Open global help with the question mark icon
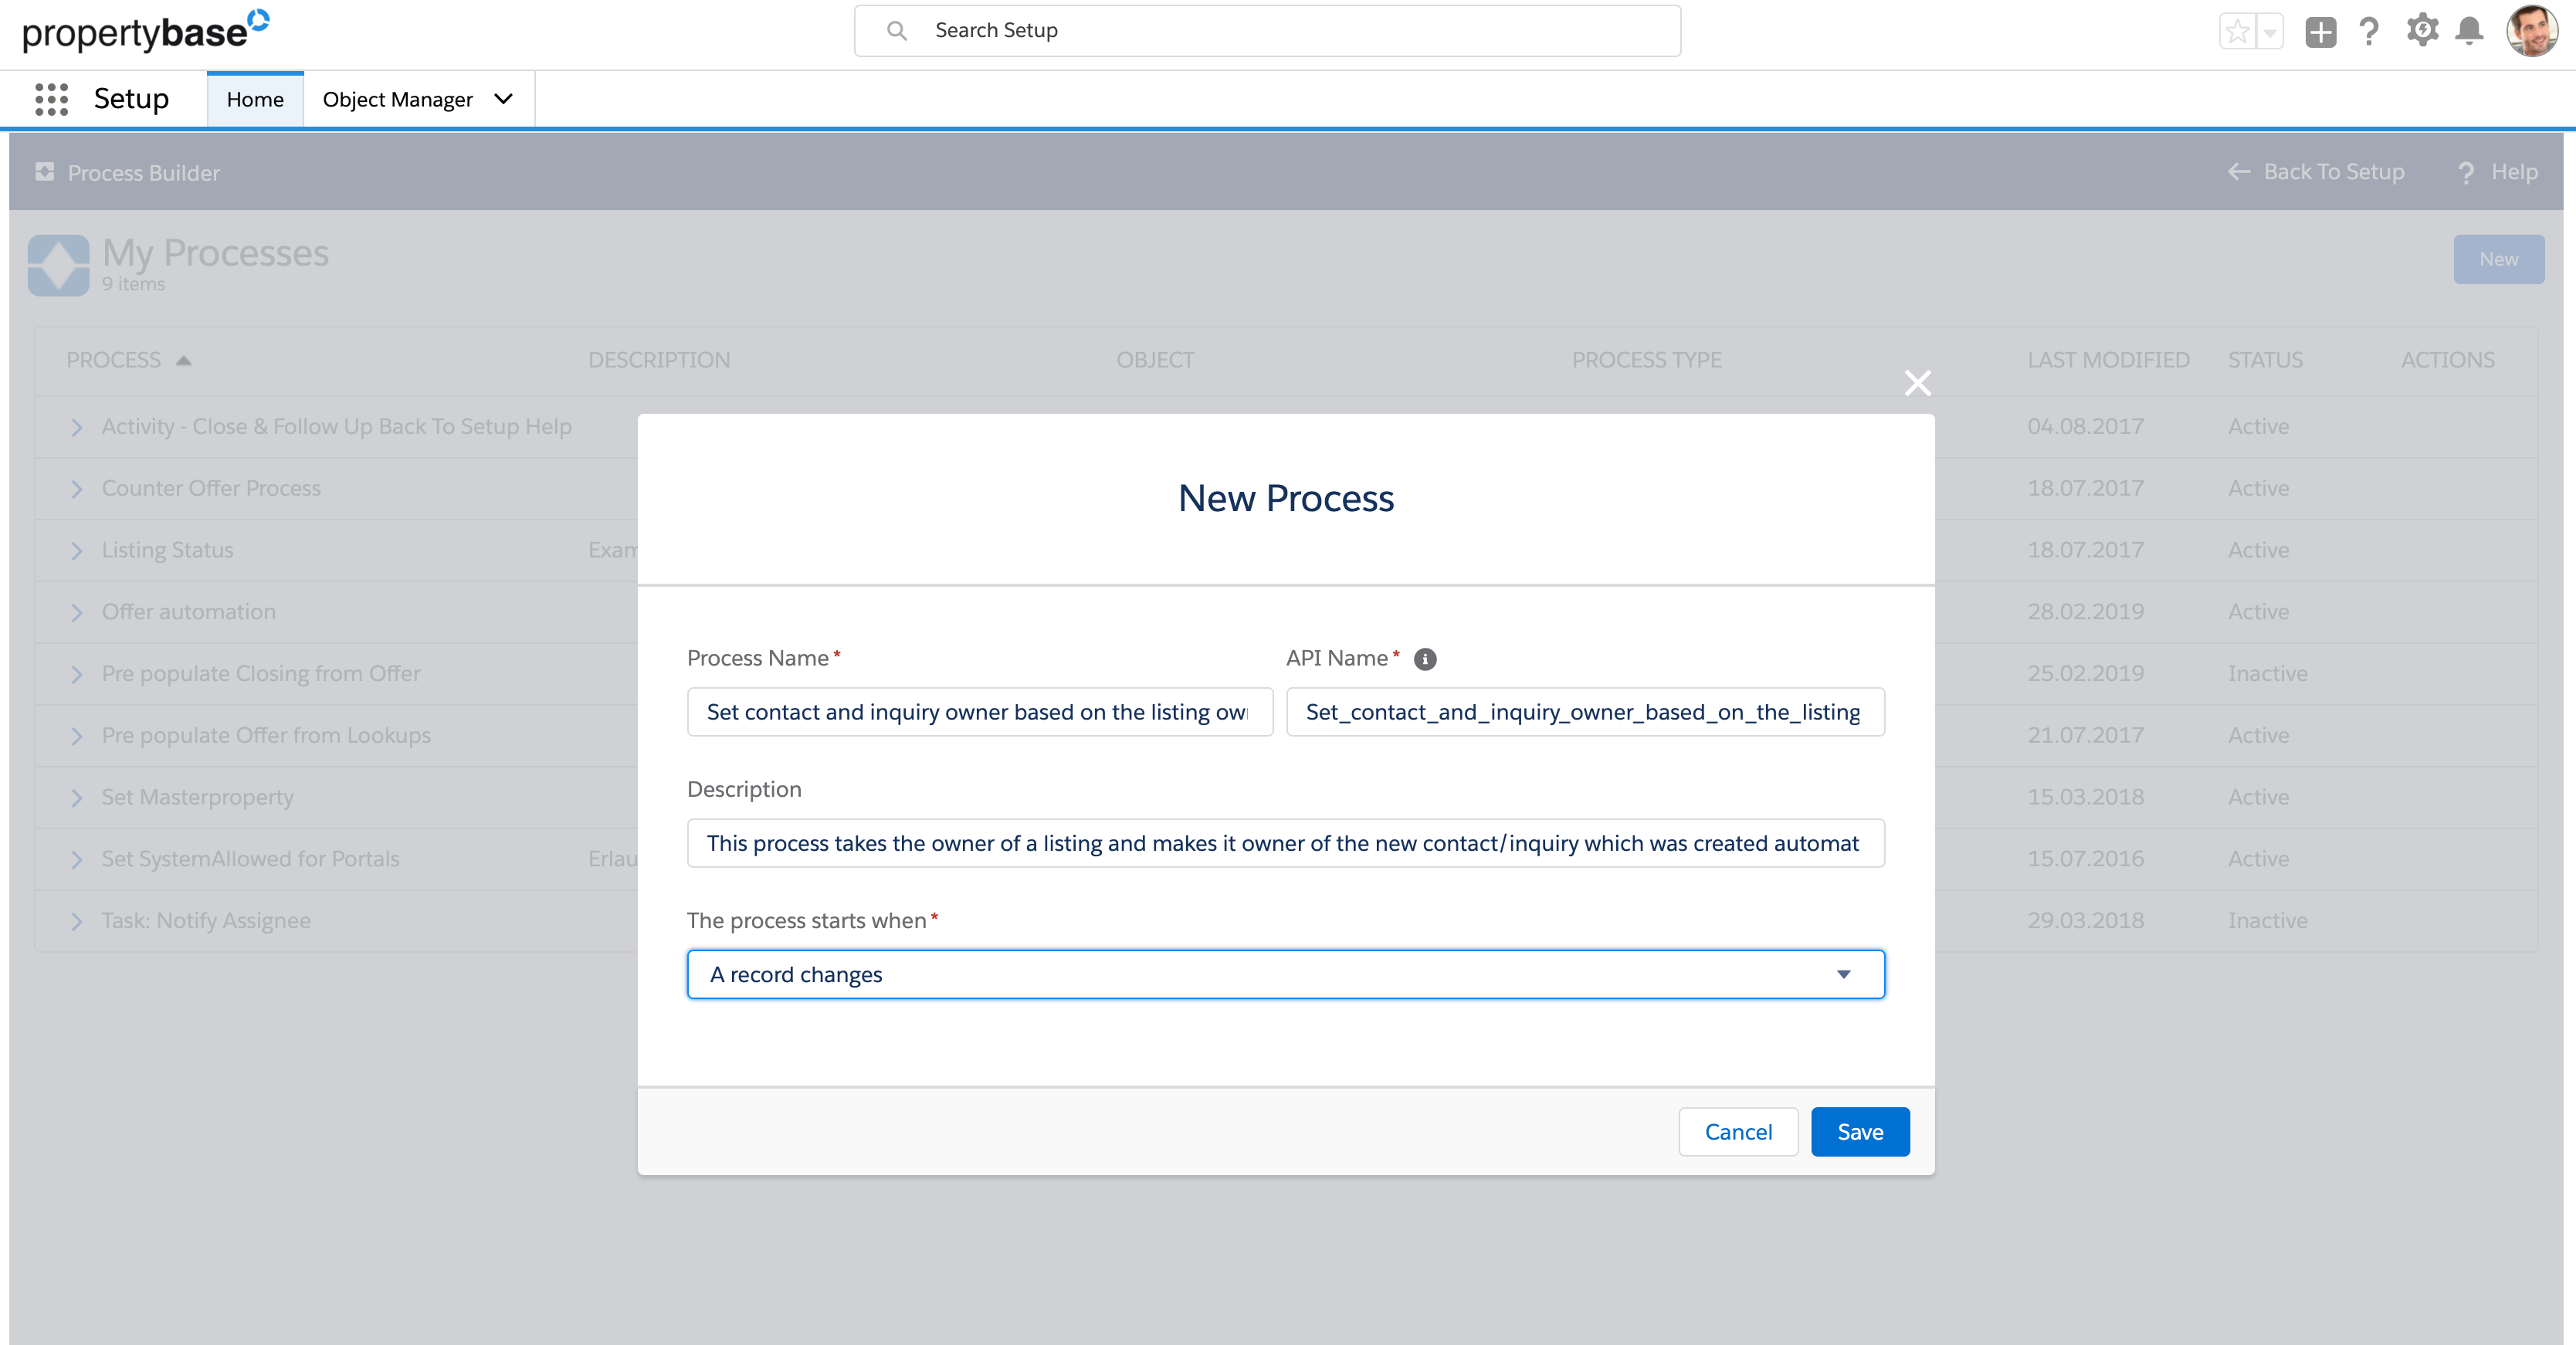This screenshot has width=2576, height=1345. (2370, 31)
